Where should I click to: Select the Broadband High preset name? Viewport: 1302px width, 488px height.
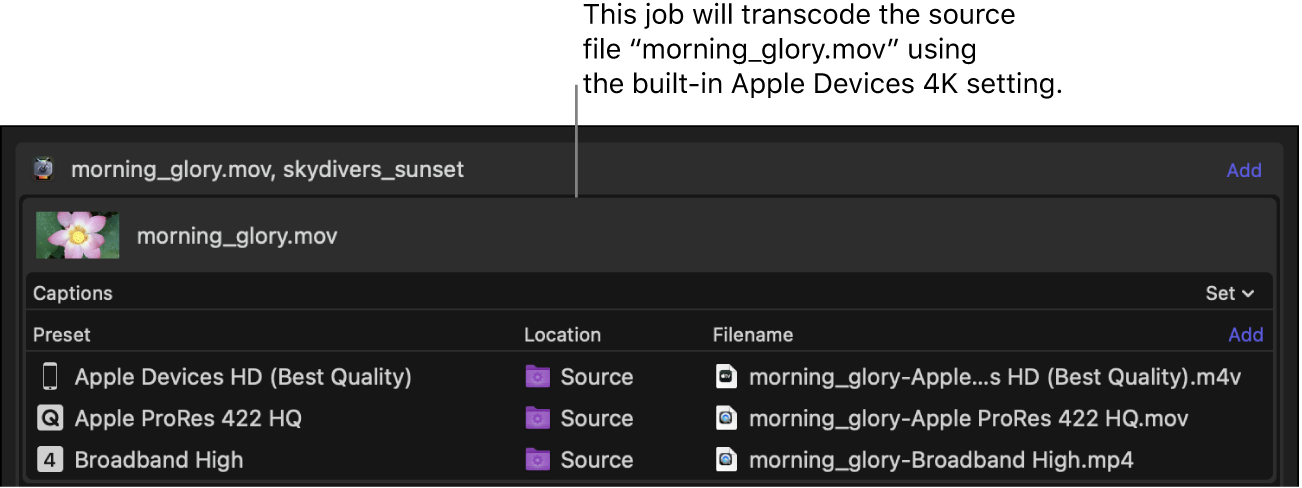[x=159, y=460]
